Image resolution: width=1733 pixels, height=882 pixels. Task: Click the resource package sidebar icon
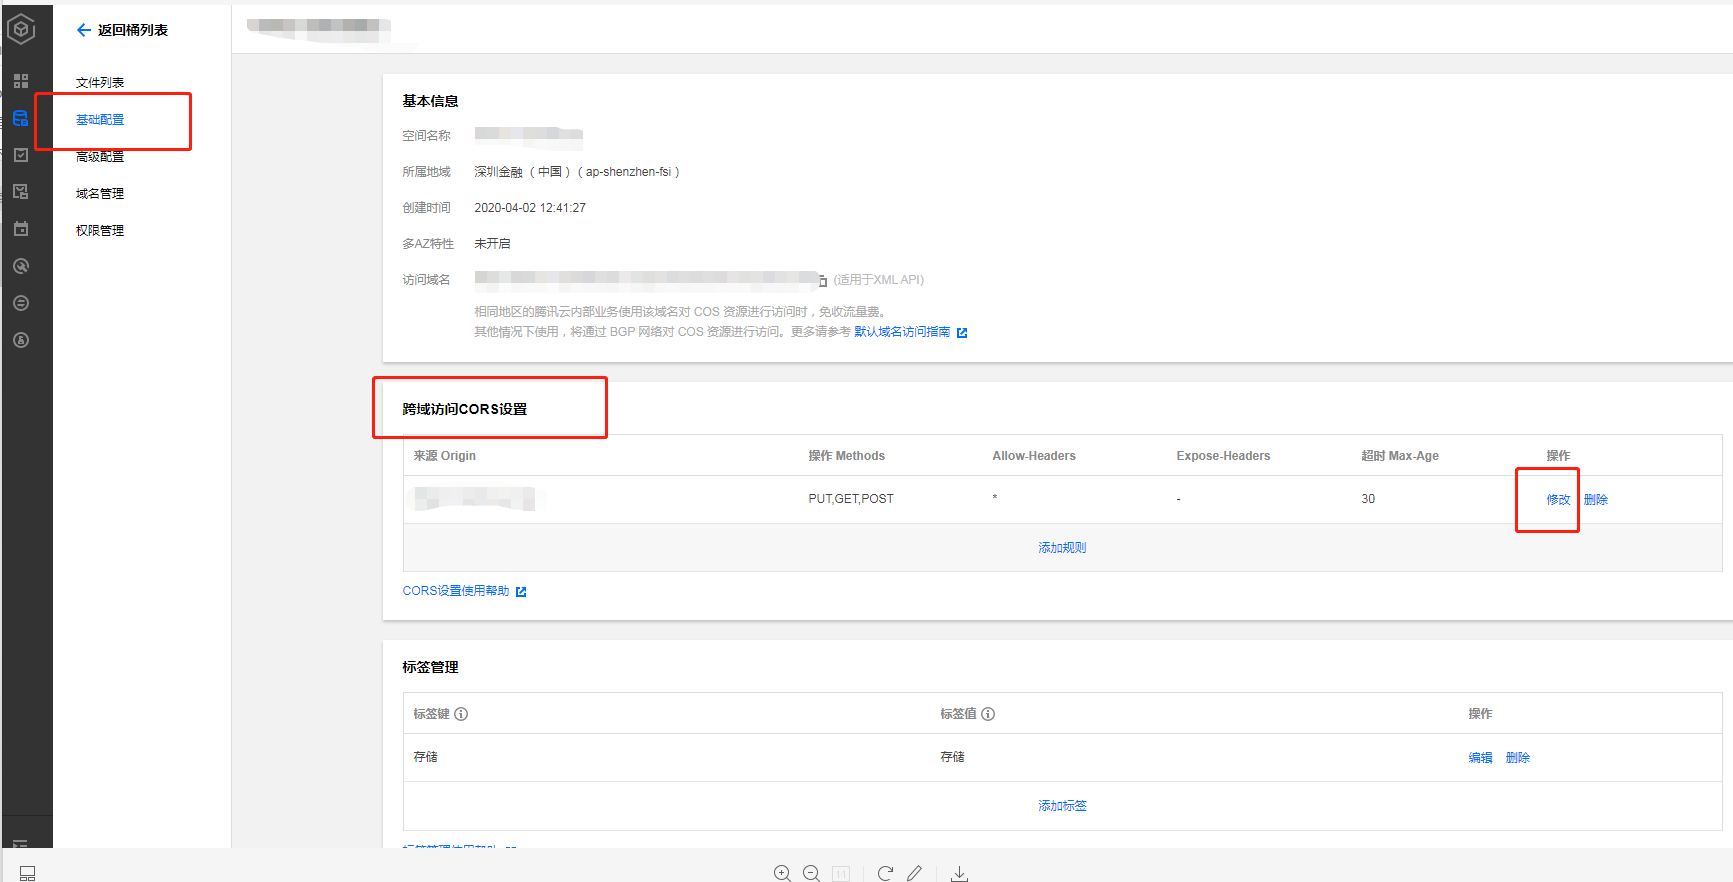click(x=21, y=340)
